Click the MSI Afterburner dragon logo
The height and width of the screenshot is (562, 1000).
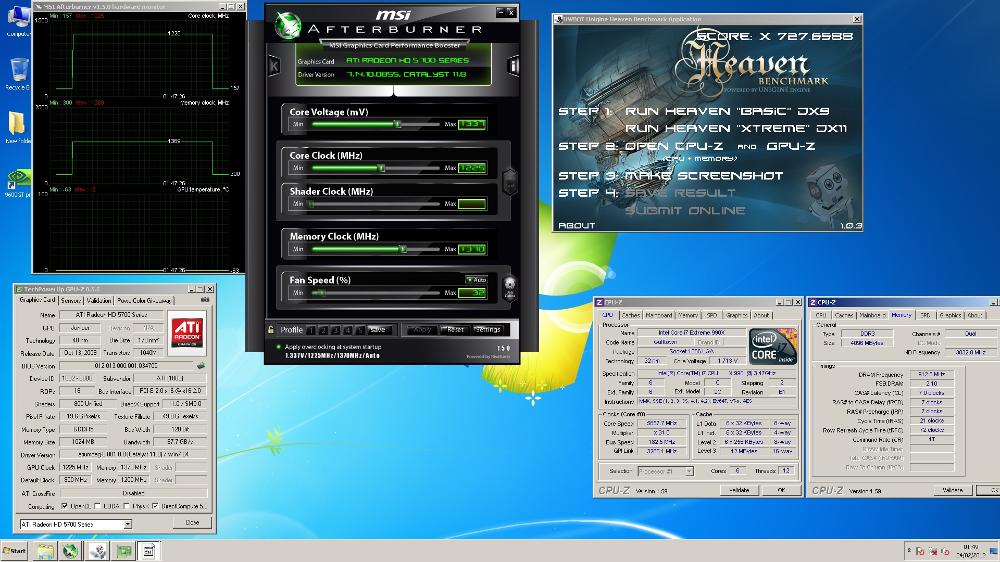[x=288, y=24]
